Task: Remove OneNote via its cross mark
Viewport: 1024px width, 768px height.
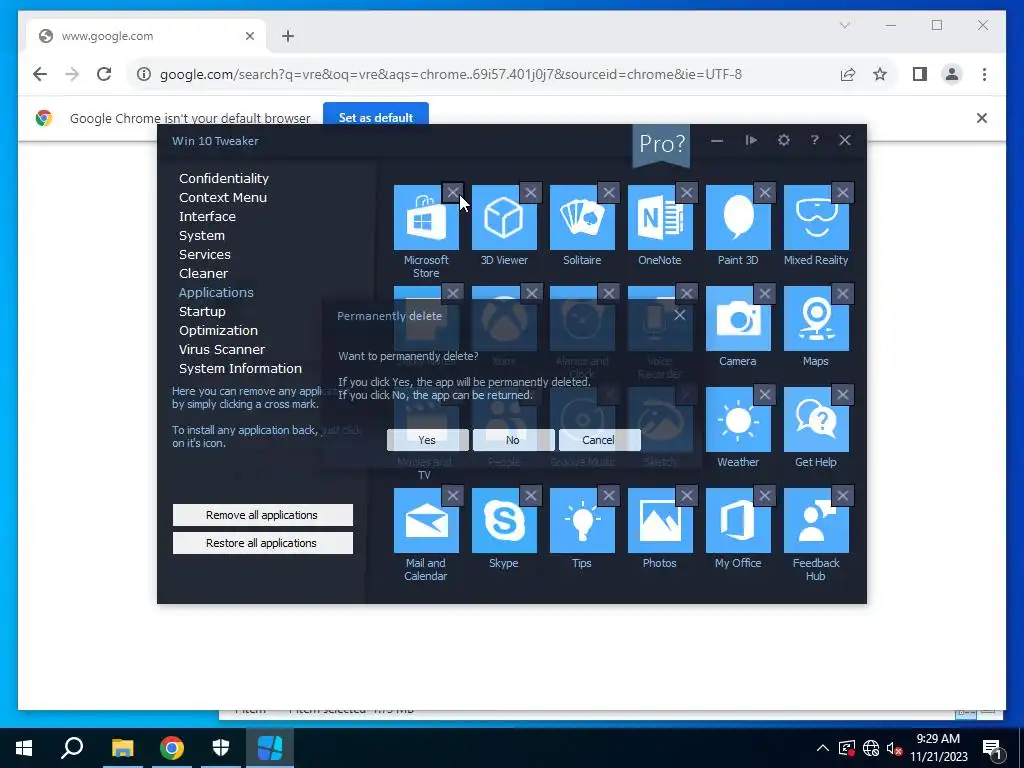Action: click(686, 193)
